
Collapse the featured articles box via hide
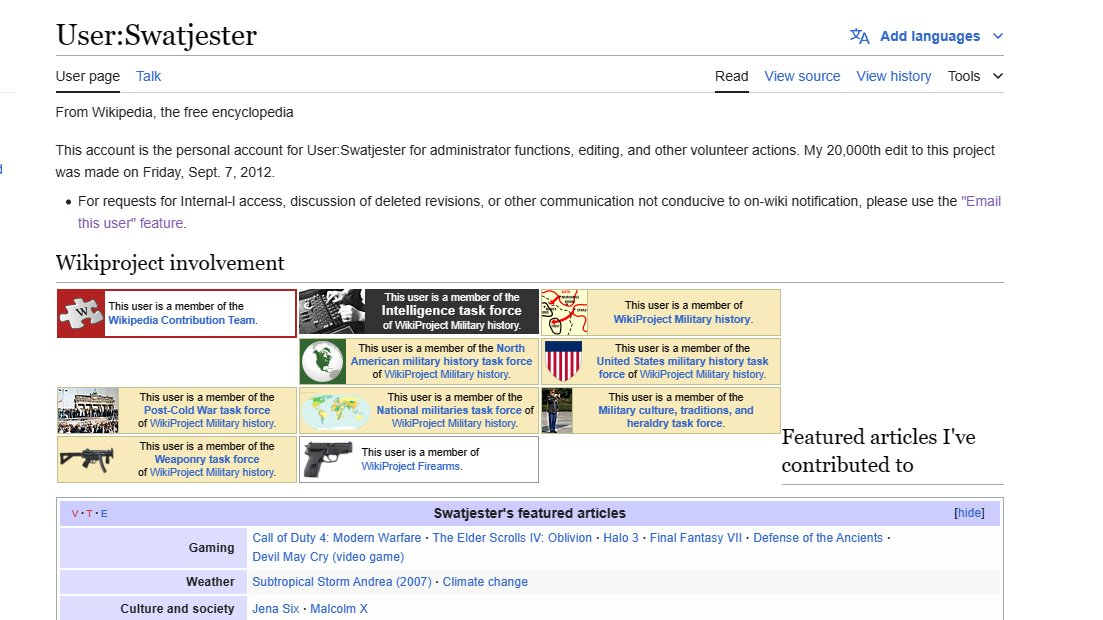(x=969, y=513)
